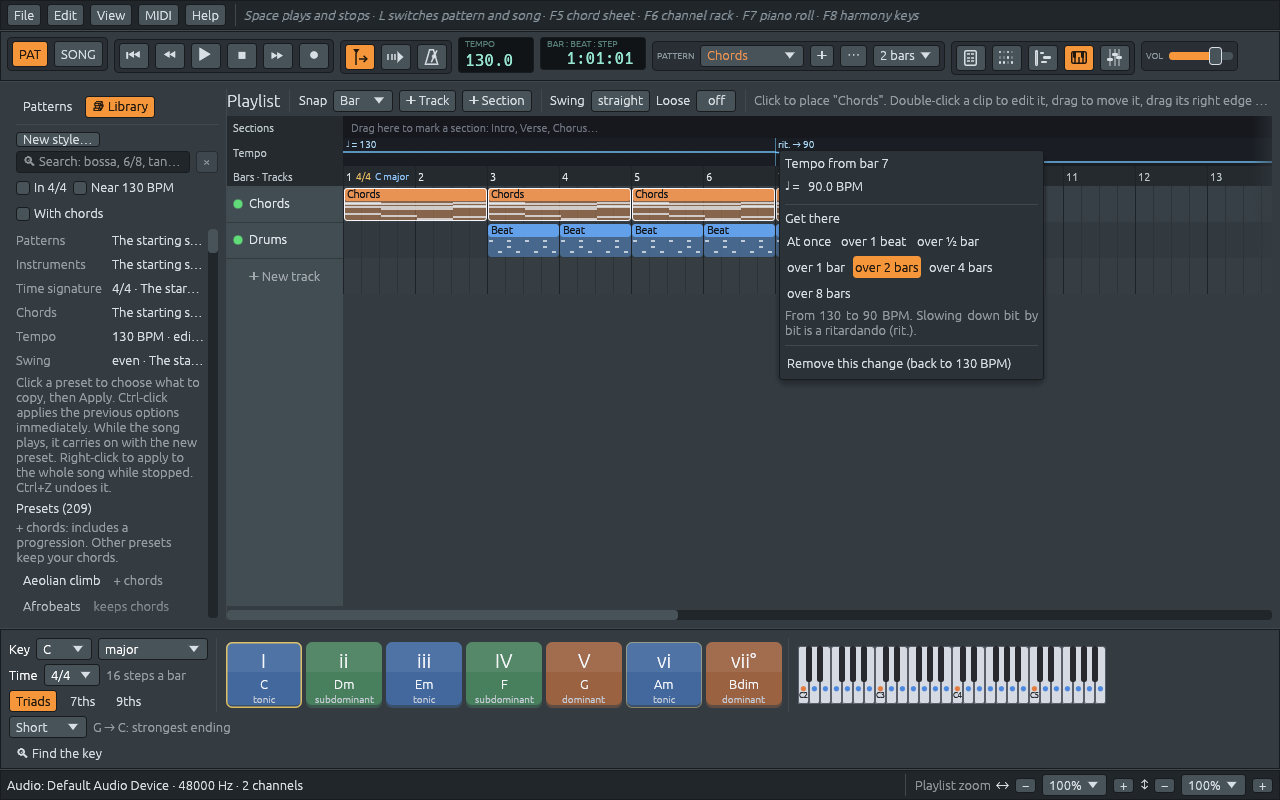Click the highlighted orange icon beside the metronome

(x=360, y=57)
